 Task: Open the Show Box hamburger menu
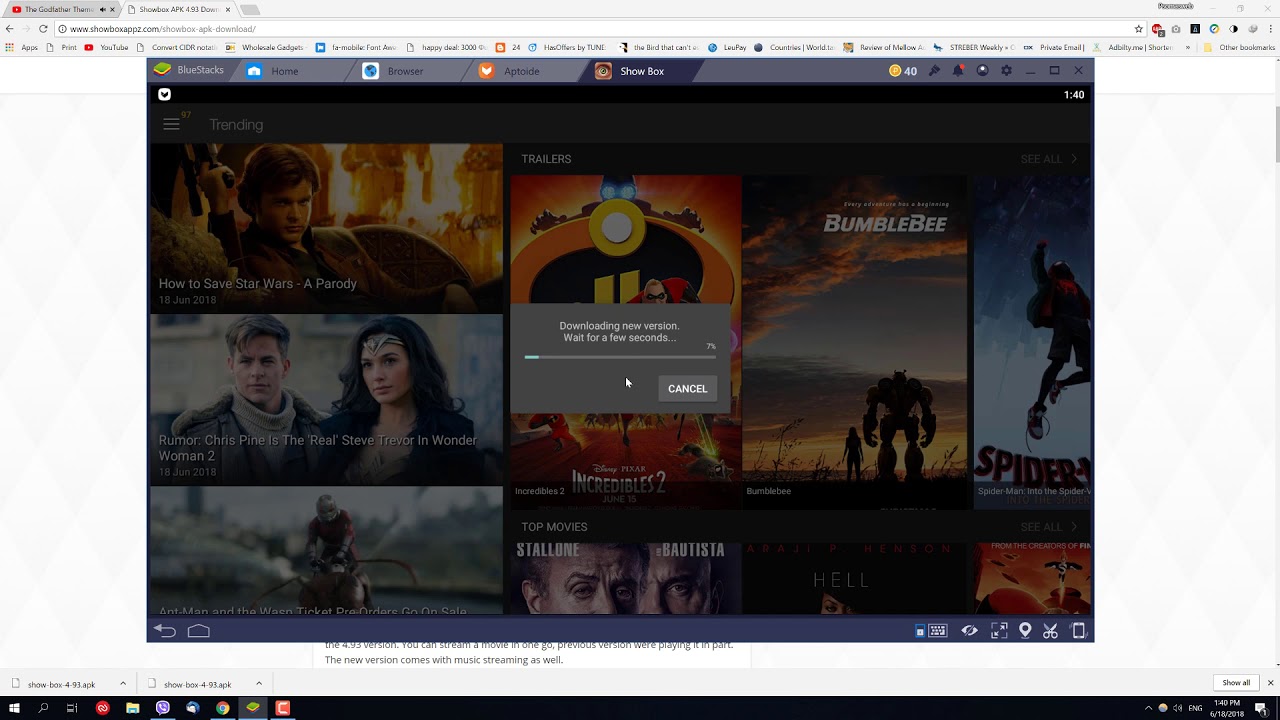click(x=171, y=124)
